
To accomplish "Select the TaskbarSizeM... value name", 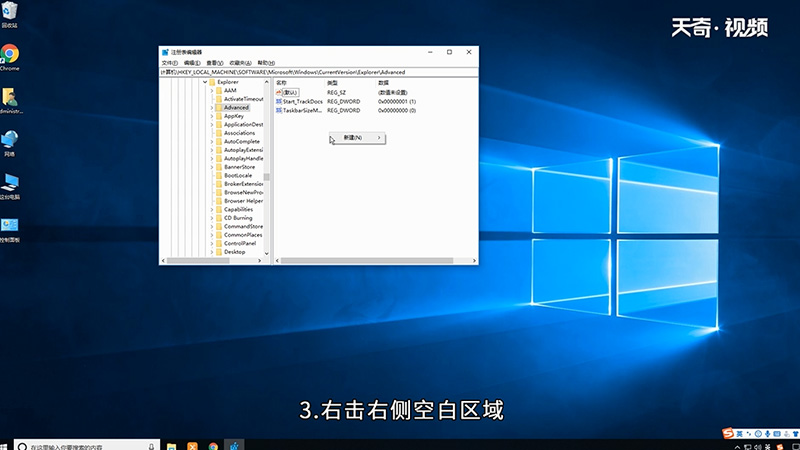I will coord(303,110).
